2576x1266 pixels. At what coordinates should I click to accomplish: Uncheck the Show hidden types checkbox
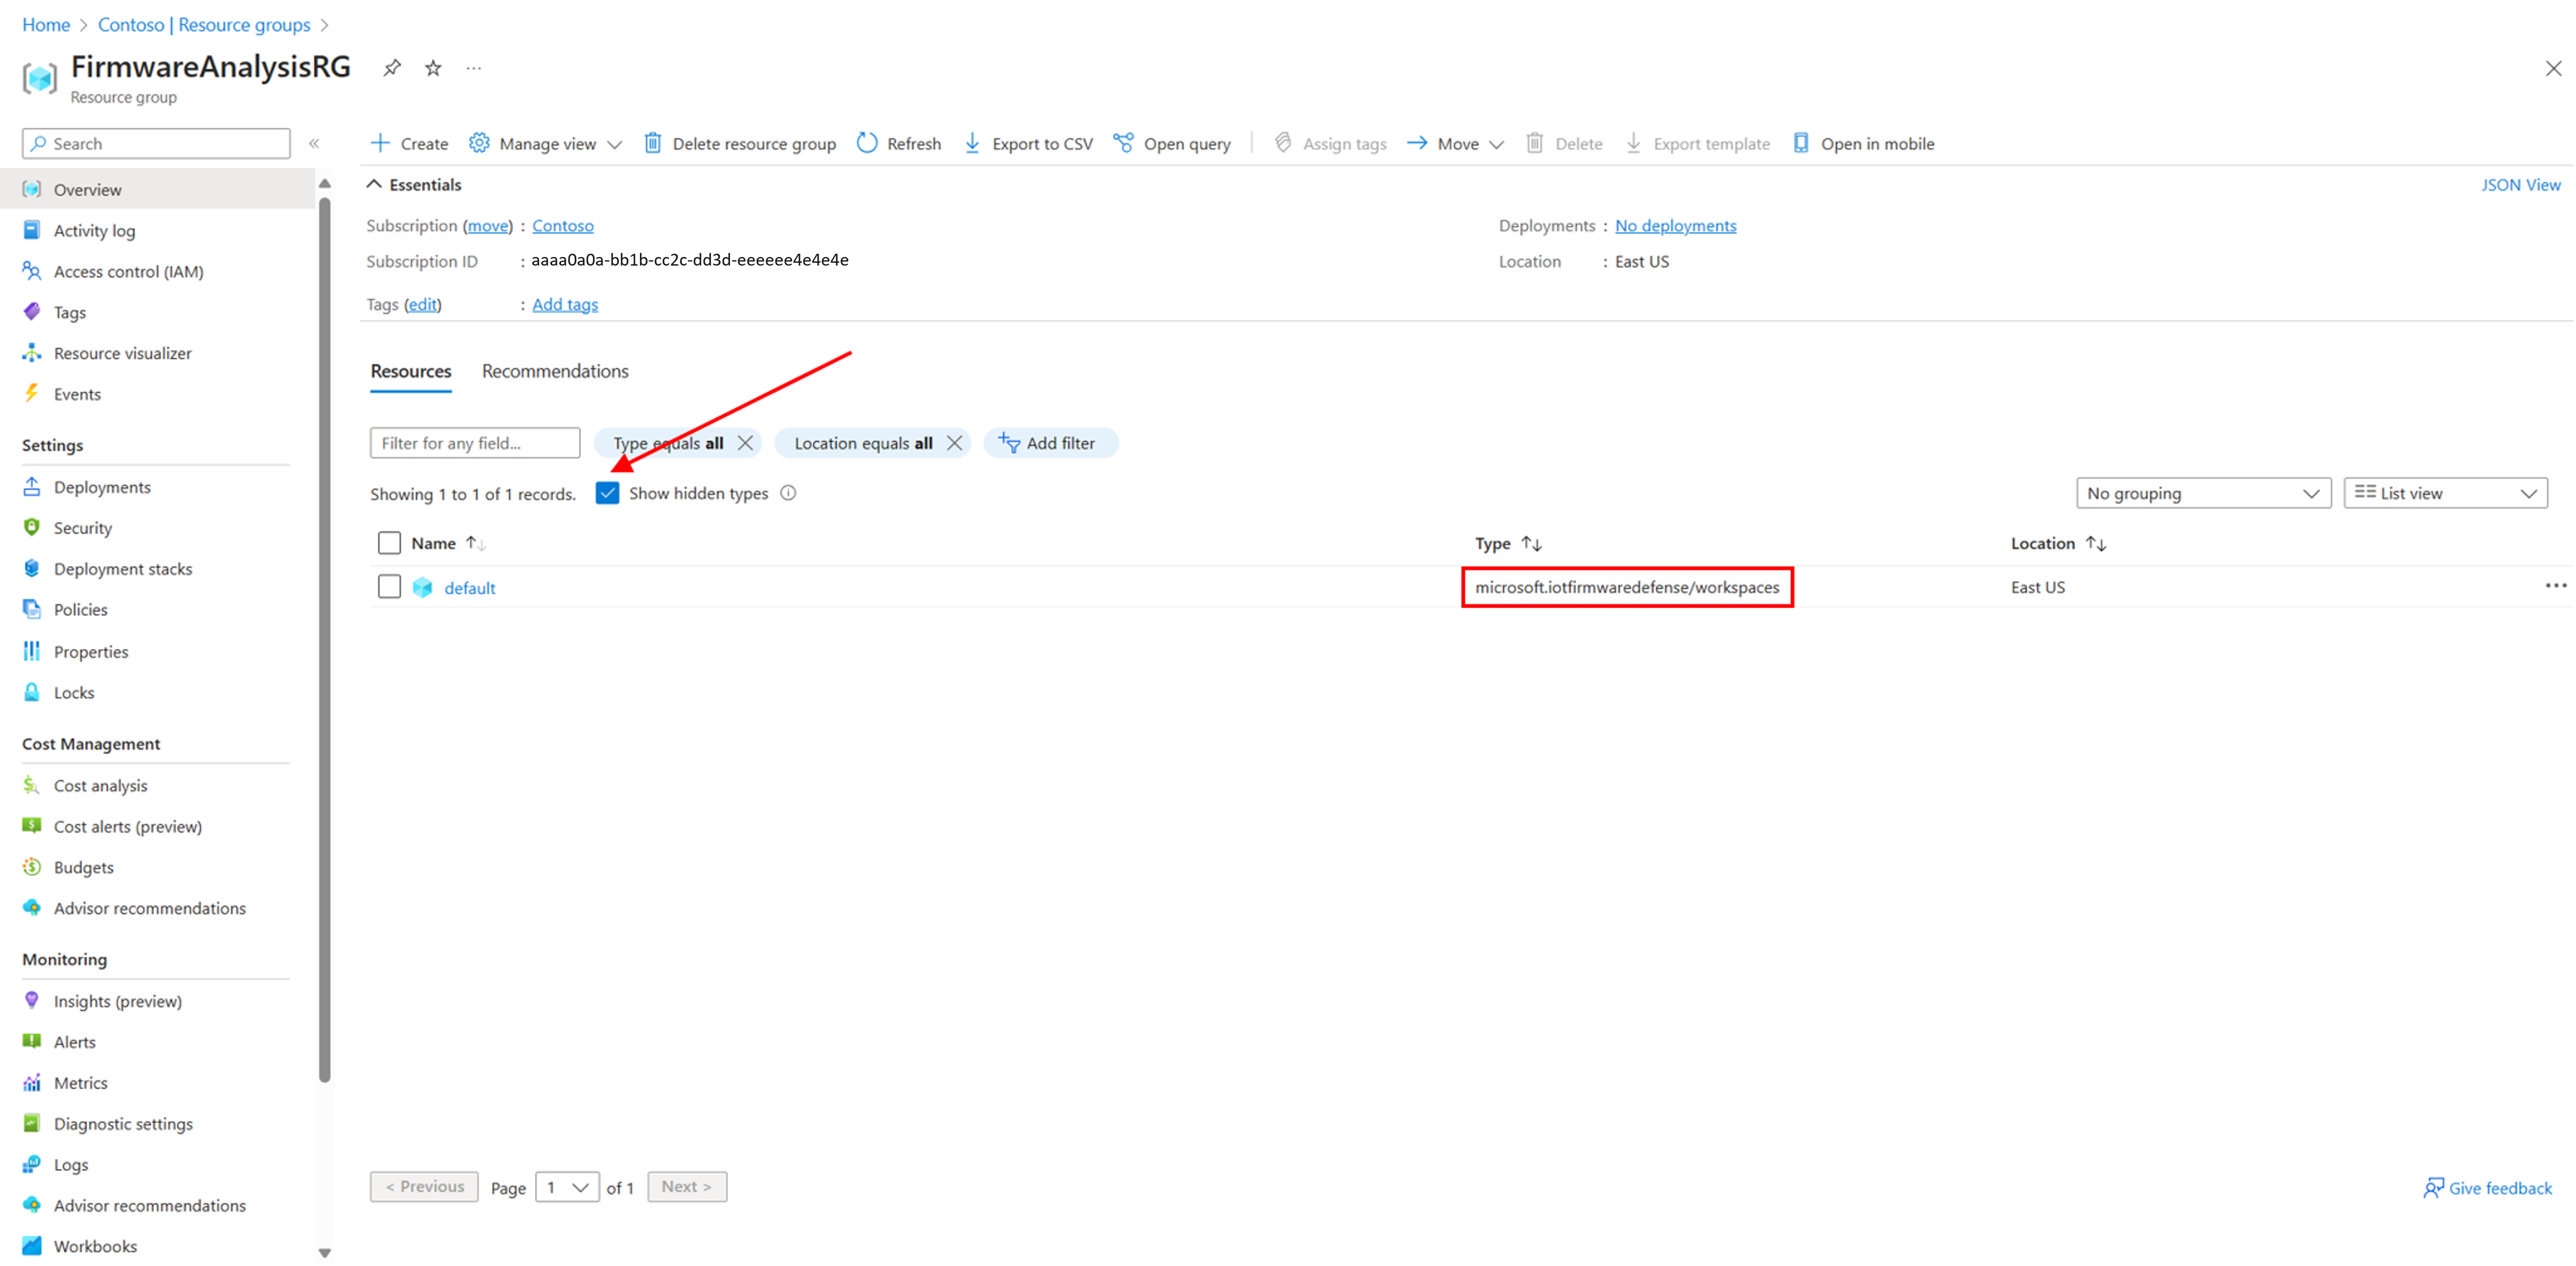pyautogui.click(x=607, y=493)
